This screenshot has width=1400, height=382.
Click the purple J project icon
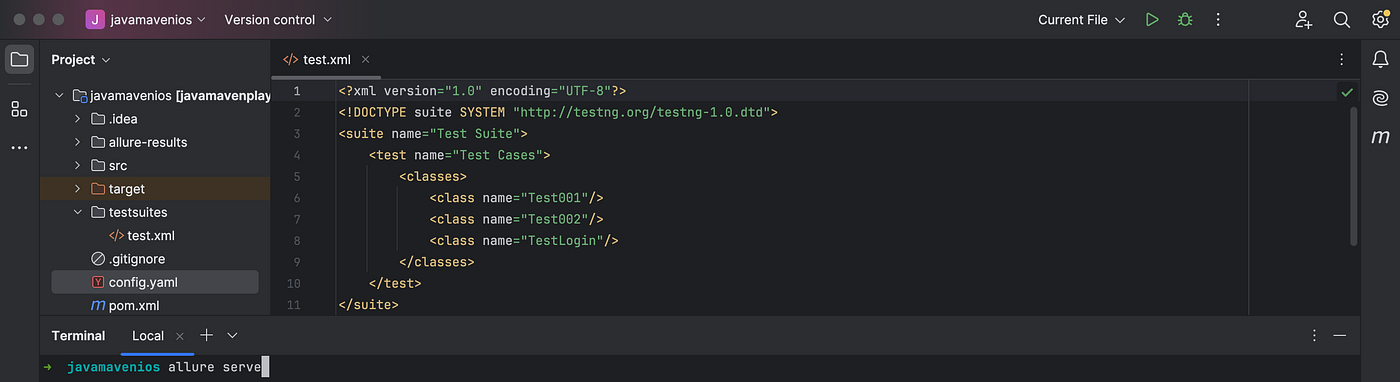(95, 20)
